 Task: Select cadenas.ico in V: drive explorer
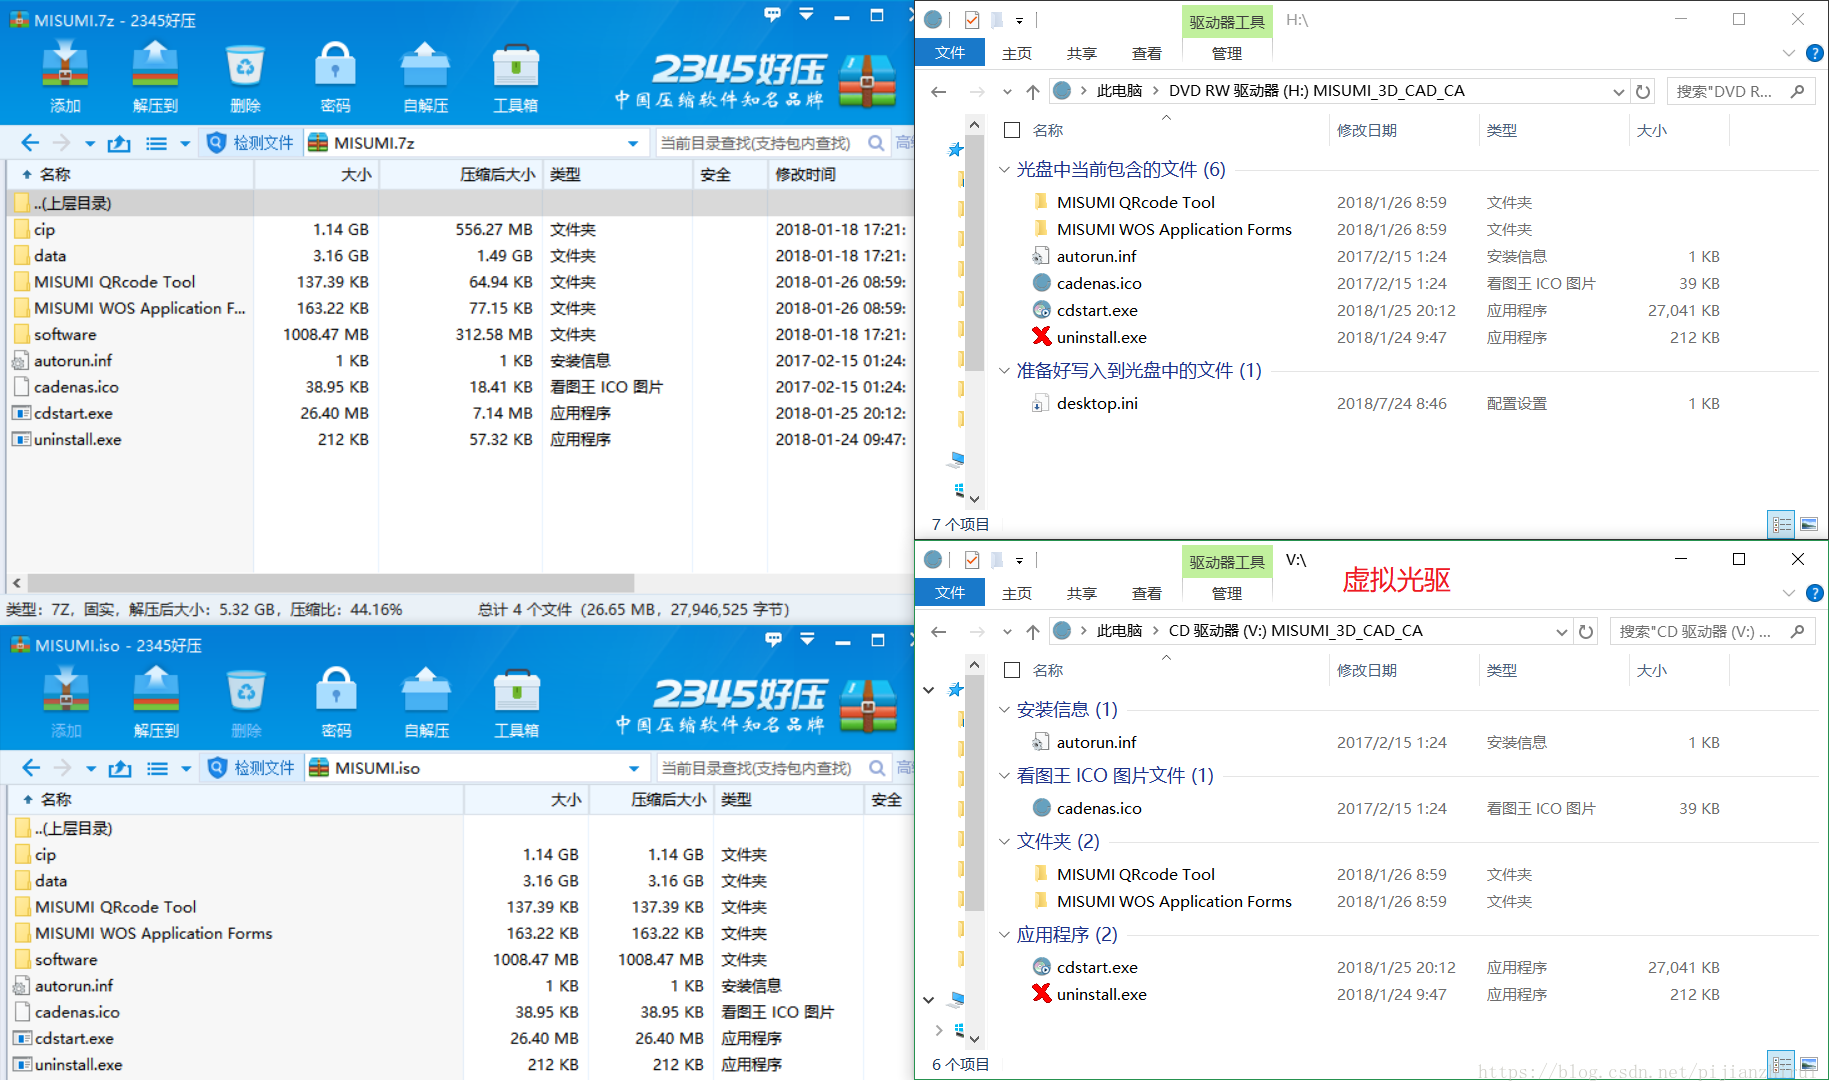[x=1099, y=808]
